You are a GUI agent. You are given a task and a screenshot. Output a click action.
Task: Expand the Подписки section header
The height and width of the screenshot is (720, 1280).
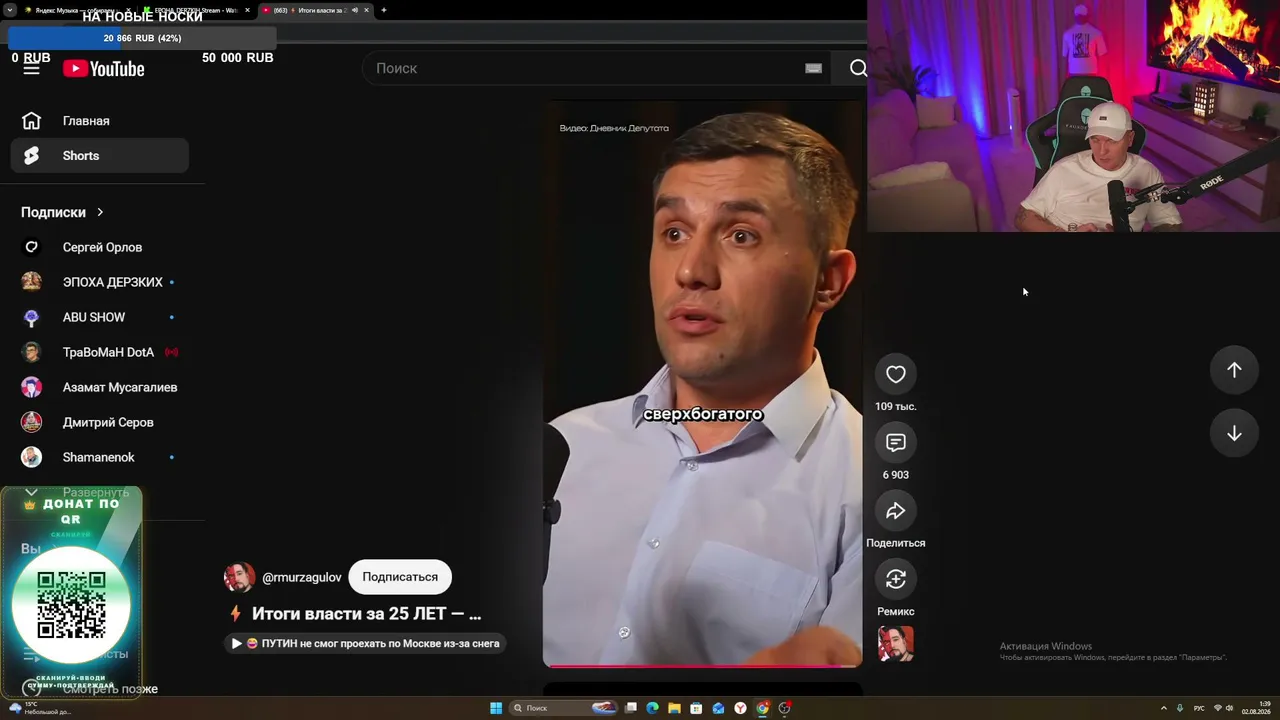62,212
